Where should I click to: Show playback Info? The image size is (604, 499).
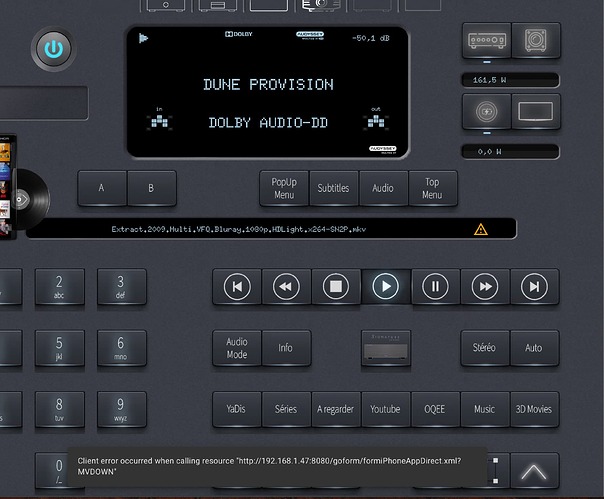coord(286,348)
